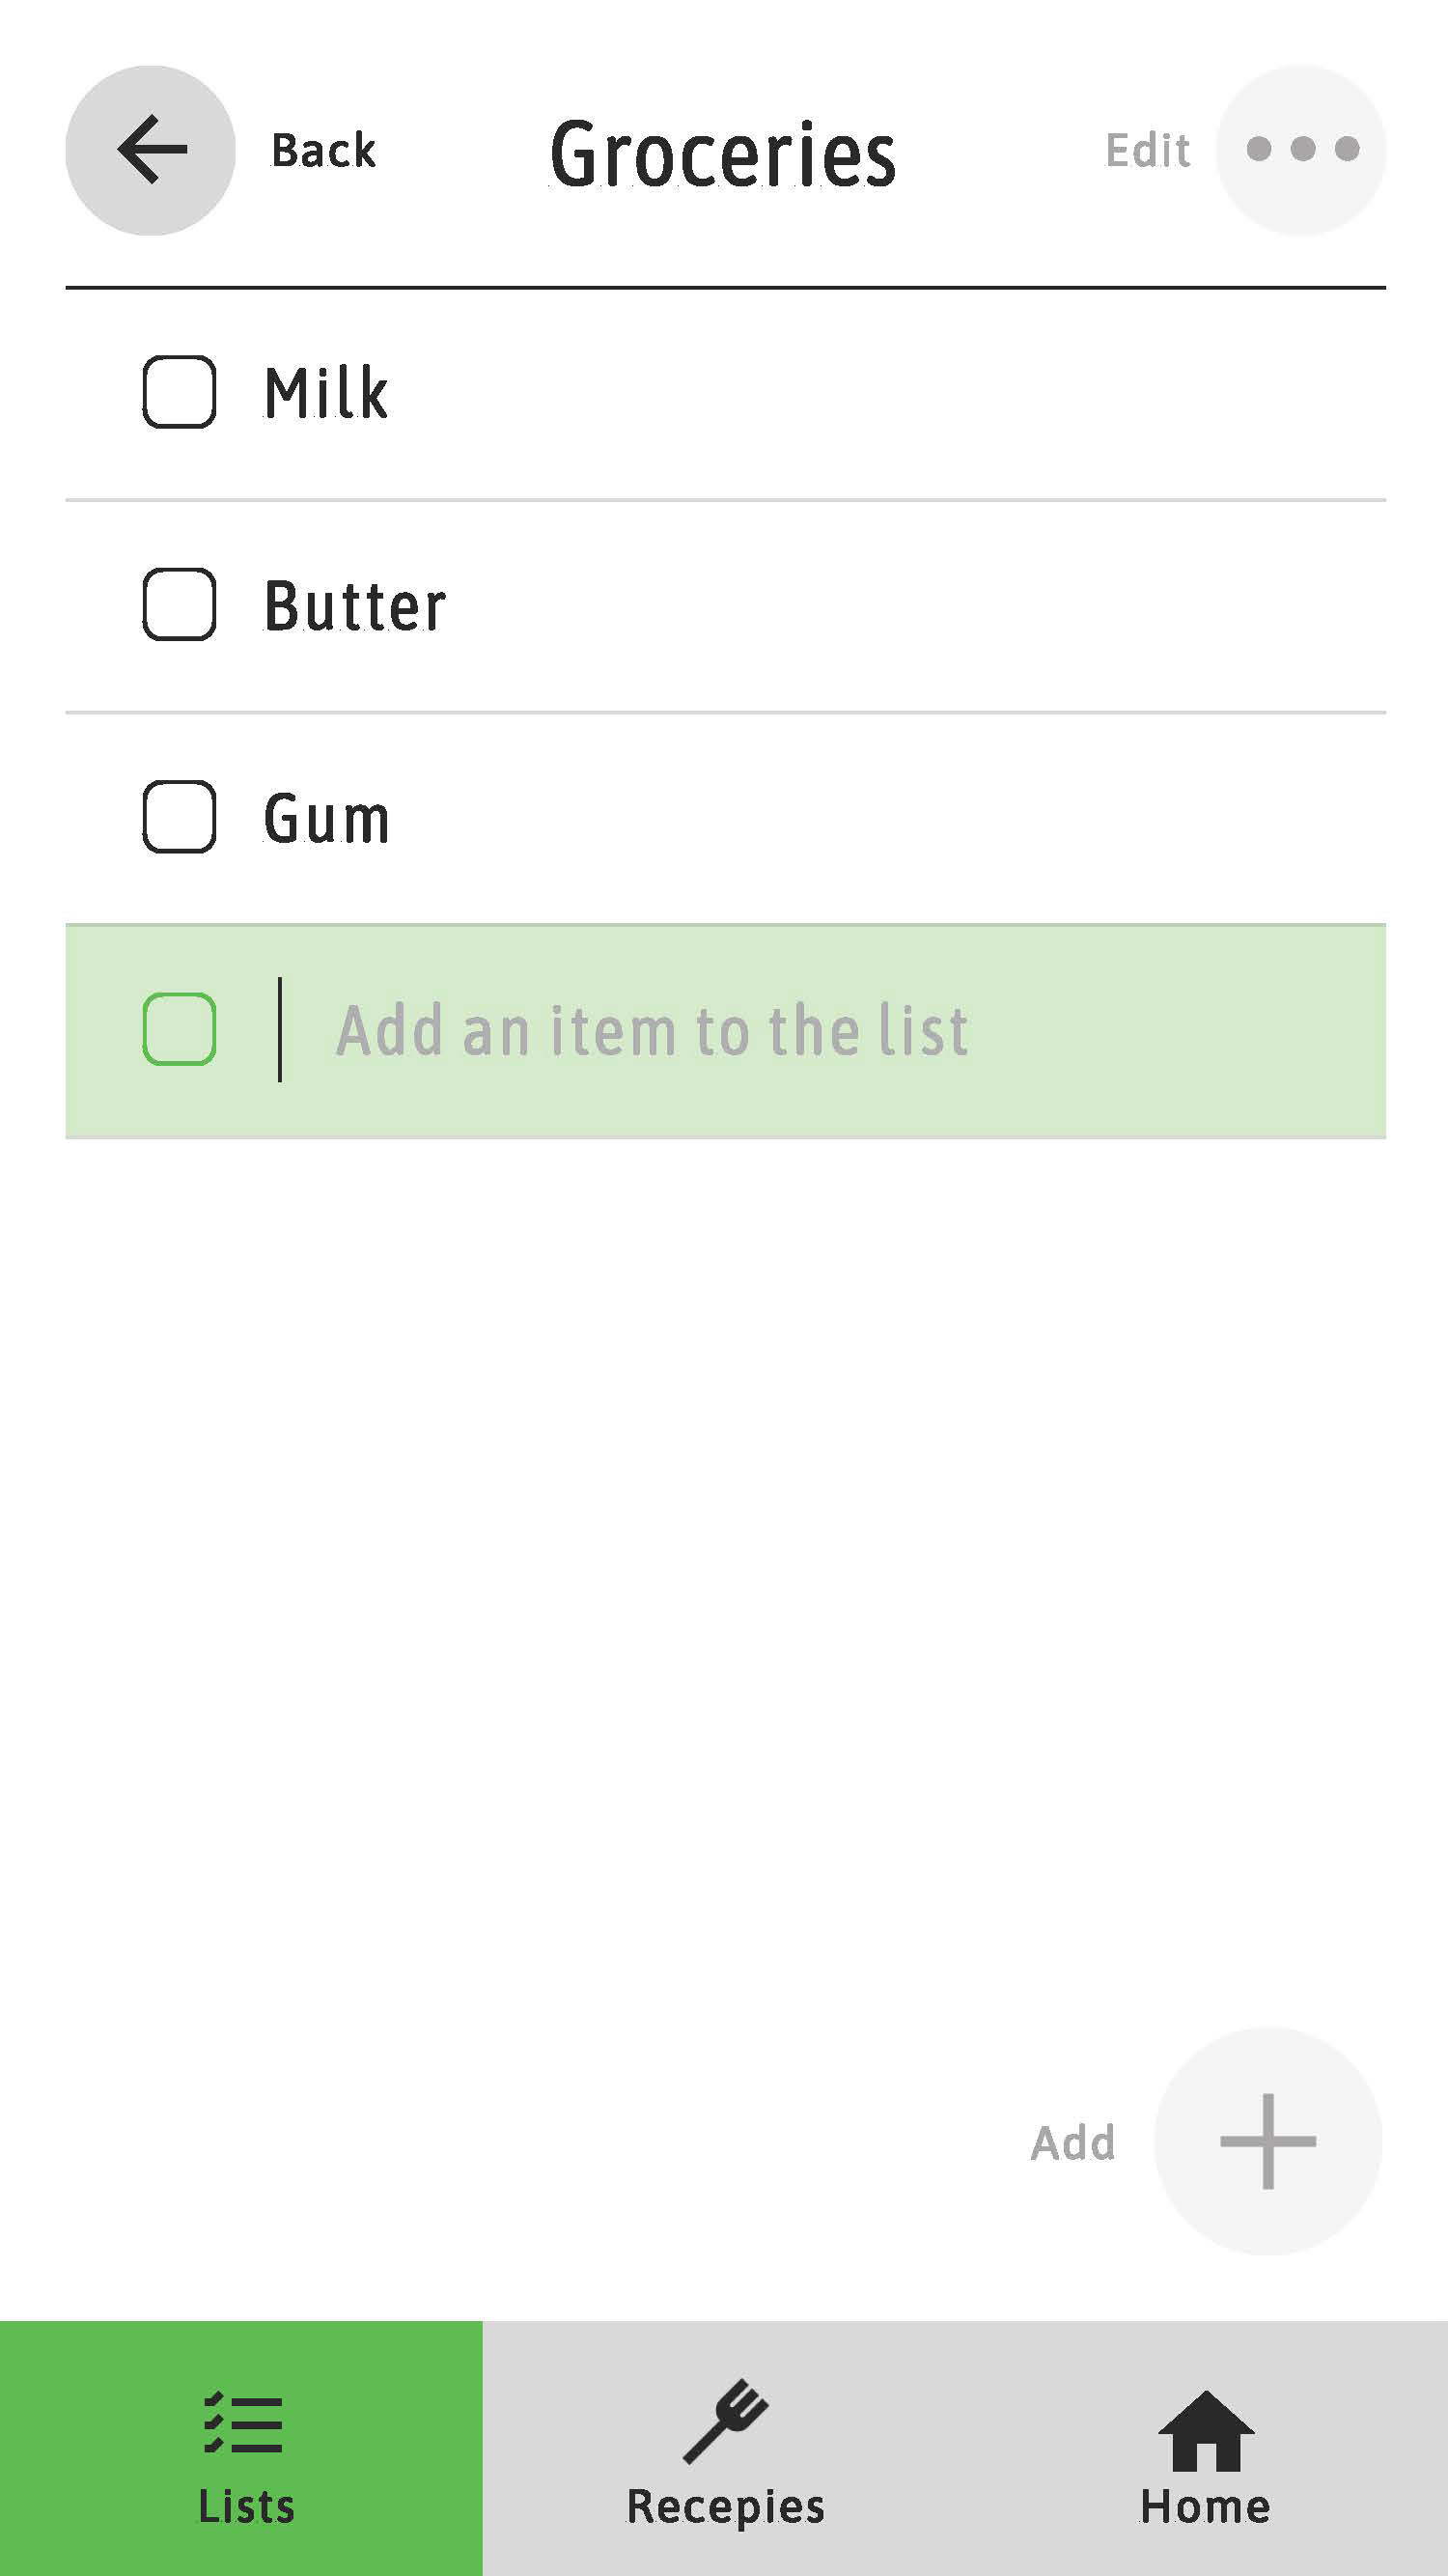Tap the back arrow icon
The height and width of the screenshot is (2576, 1448).
150,150
